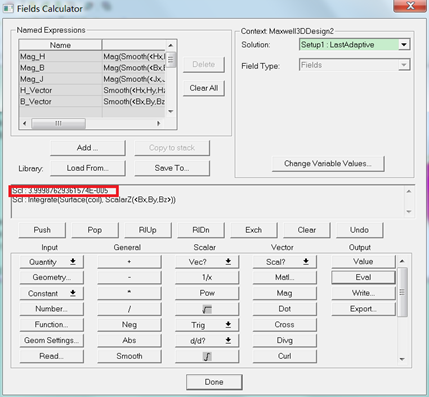This screenshot has width=429, height=397.
Task: Close the Fields Calculator window
Action: [410, 6]
